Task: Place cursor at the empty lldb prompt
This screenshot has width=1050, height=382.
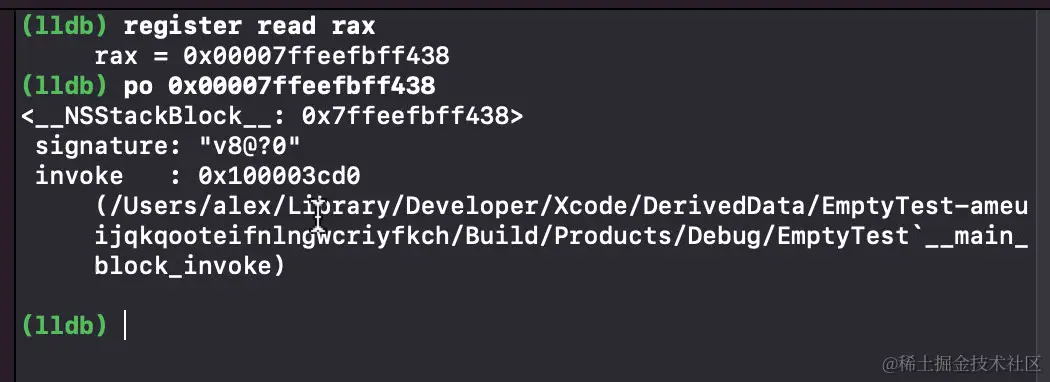Action: (x=125, y=325)
